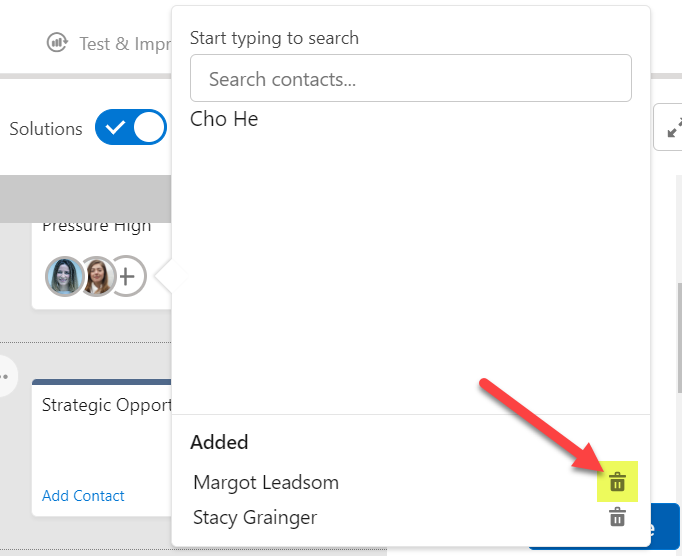This screenshot has width=682, height=556.
Task: Click the Add Contact link
Action: pyautogui.click(x=83, y=496)
